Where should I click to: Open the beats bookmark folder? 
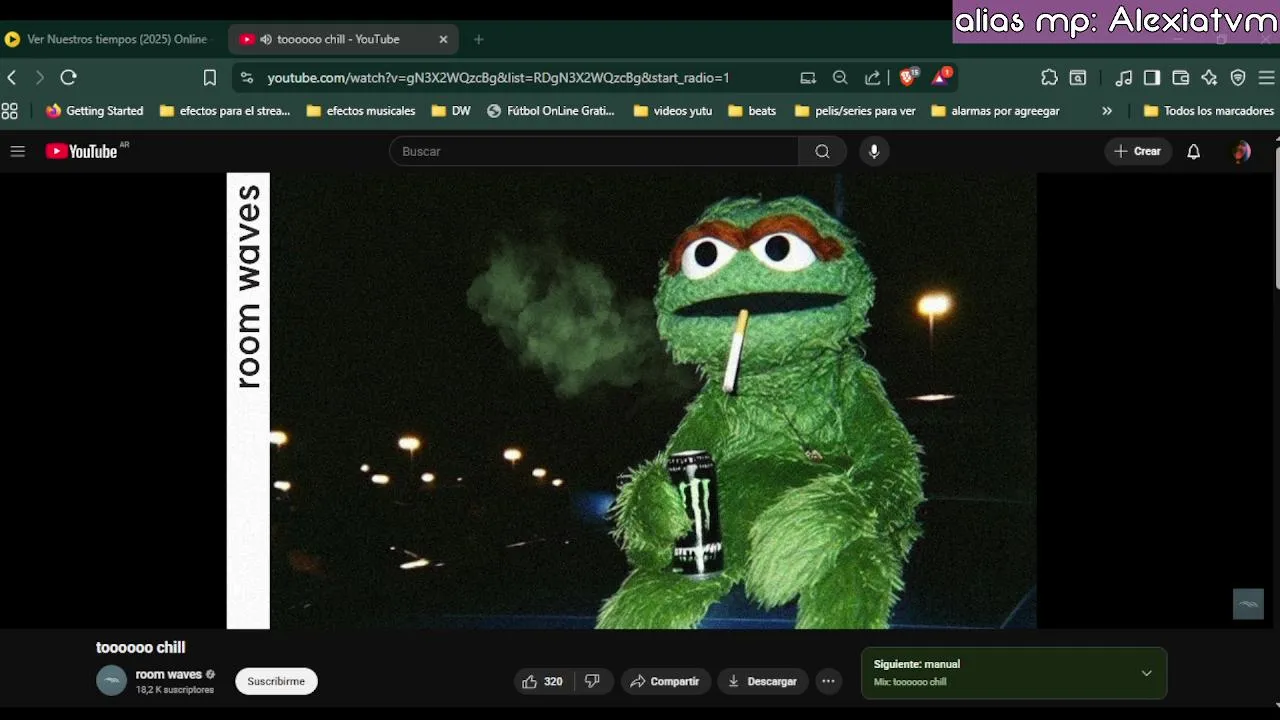(753, 111)
